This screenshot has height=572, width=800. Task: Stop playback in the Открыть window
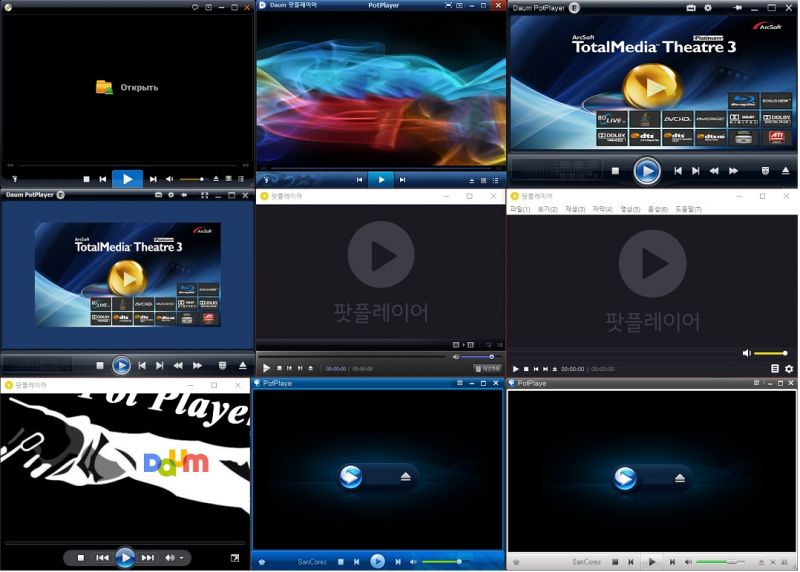(x=86, y=179)
